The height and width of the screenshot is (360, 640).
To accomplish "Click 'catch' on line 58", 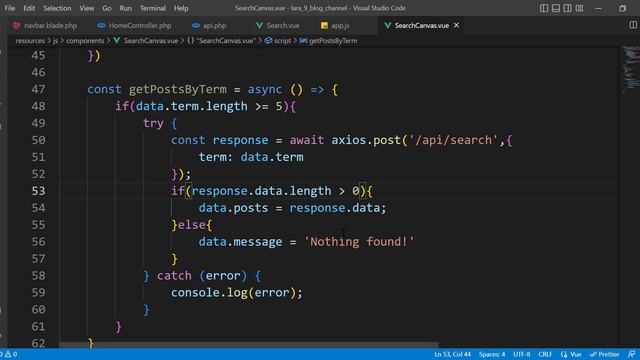I will point(174,276).
